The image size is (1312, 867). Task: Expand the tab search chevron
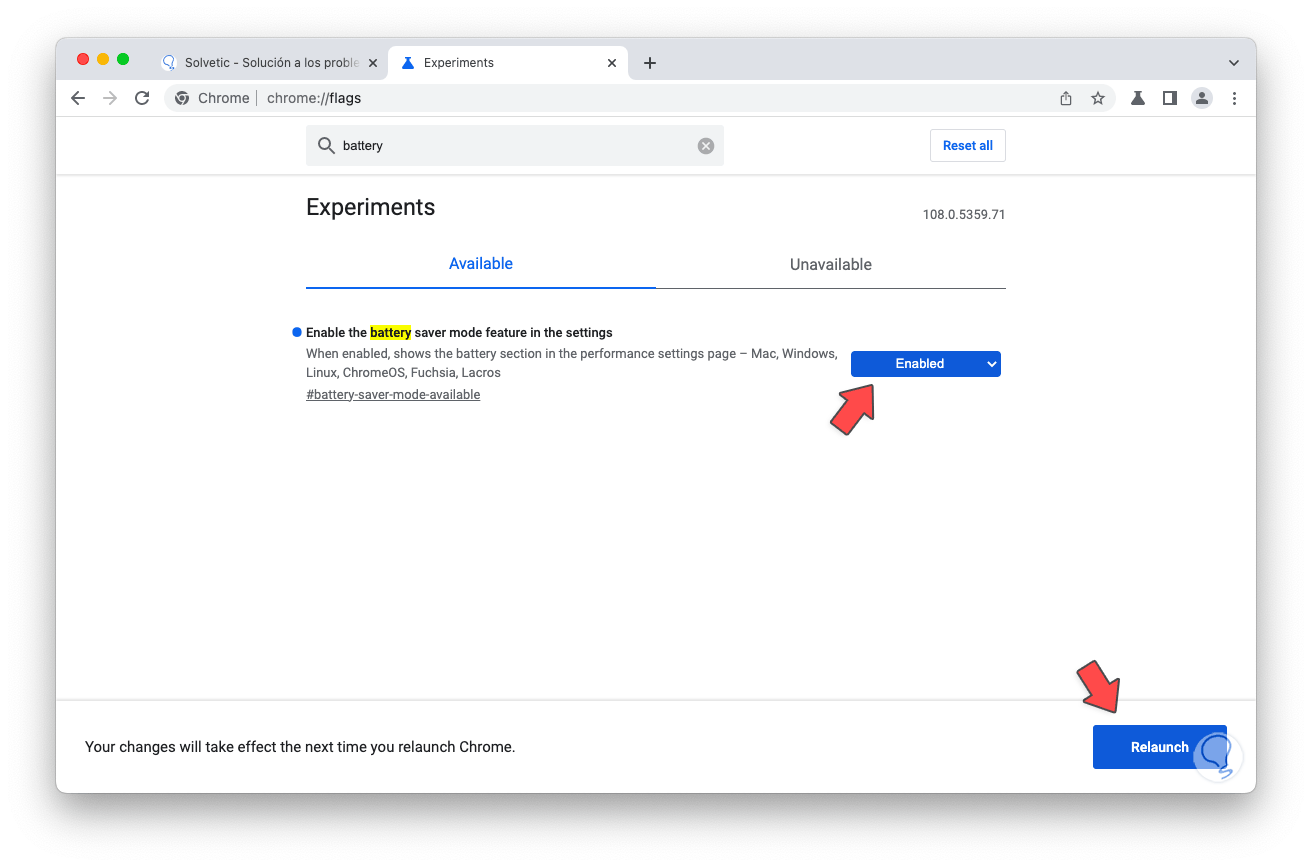tap(1234, 63)
